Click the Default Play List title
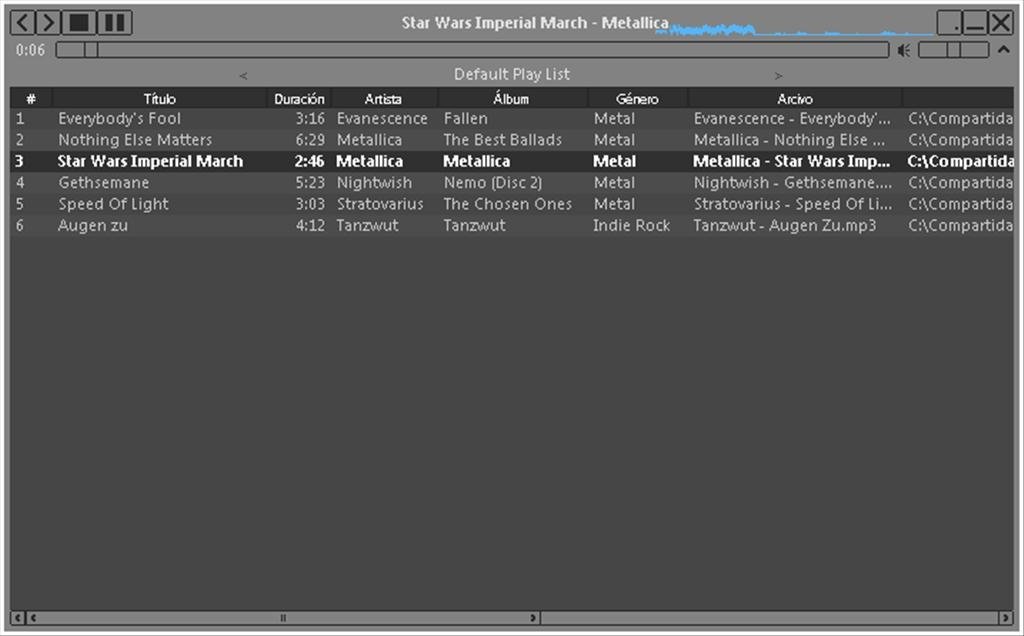Viewport: 1024px width, 636px height. pyautogui.click(x=512, y=74)
